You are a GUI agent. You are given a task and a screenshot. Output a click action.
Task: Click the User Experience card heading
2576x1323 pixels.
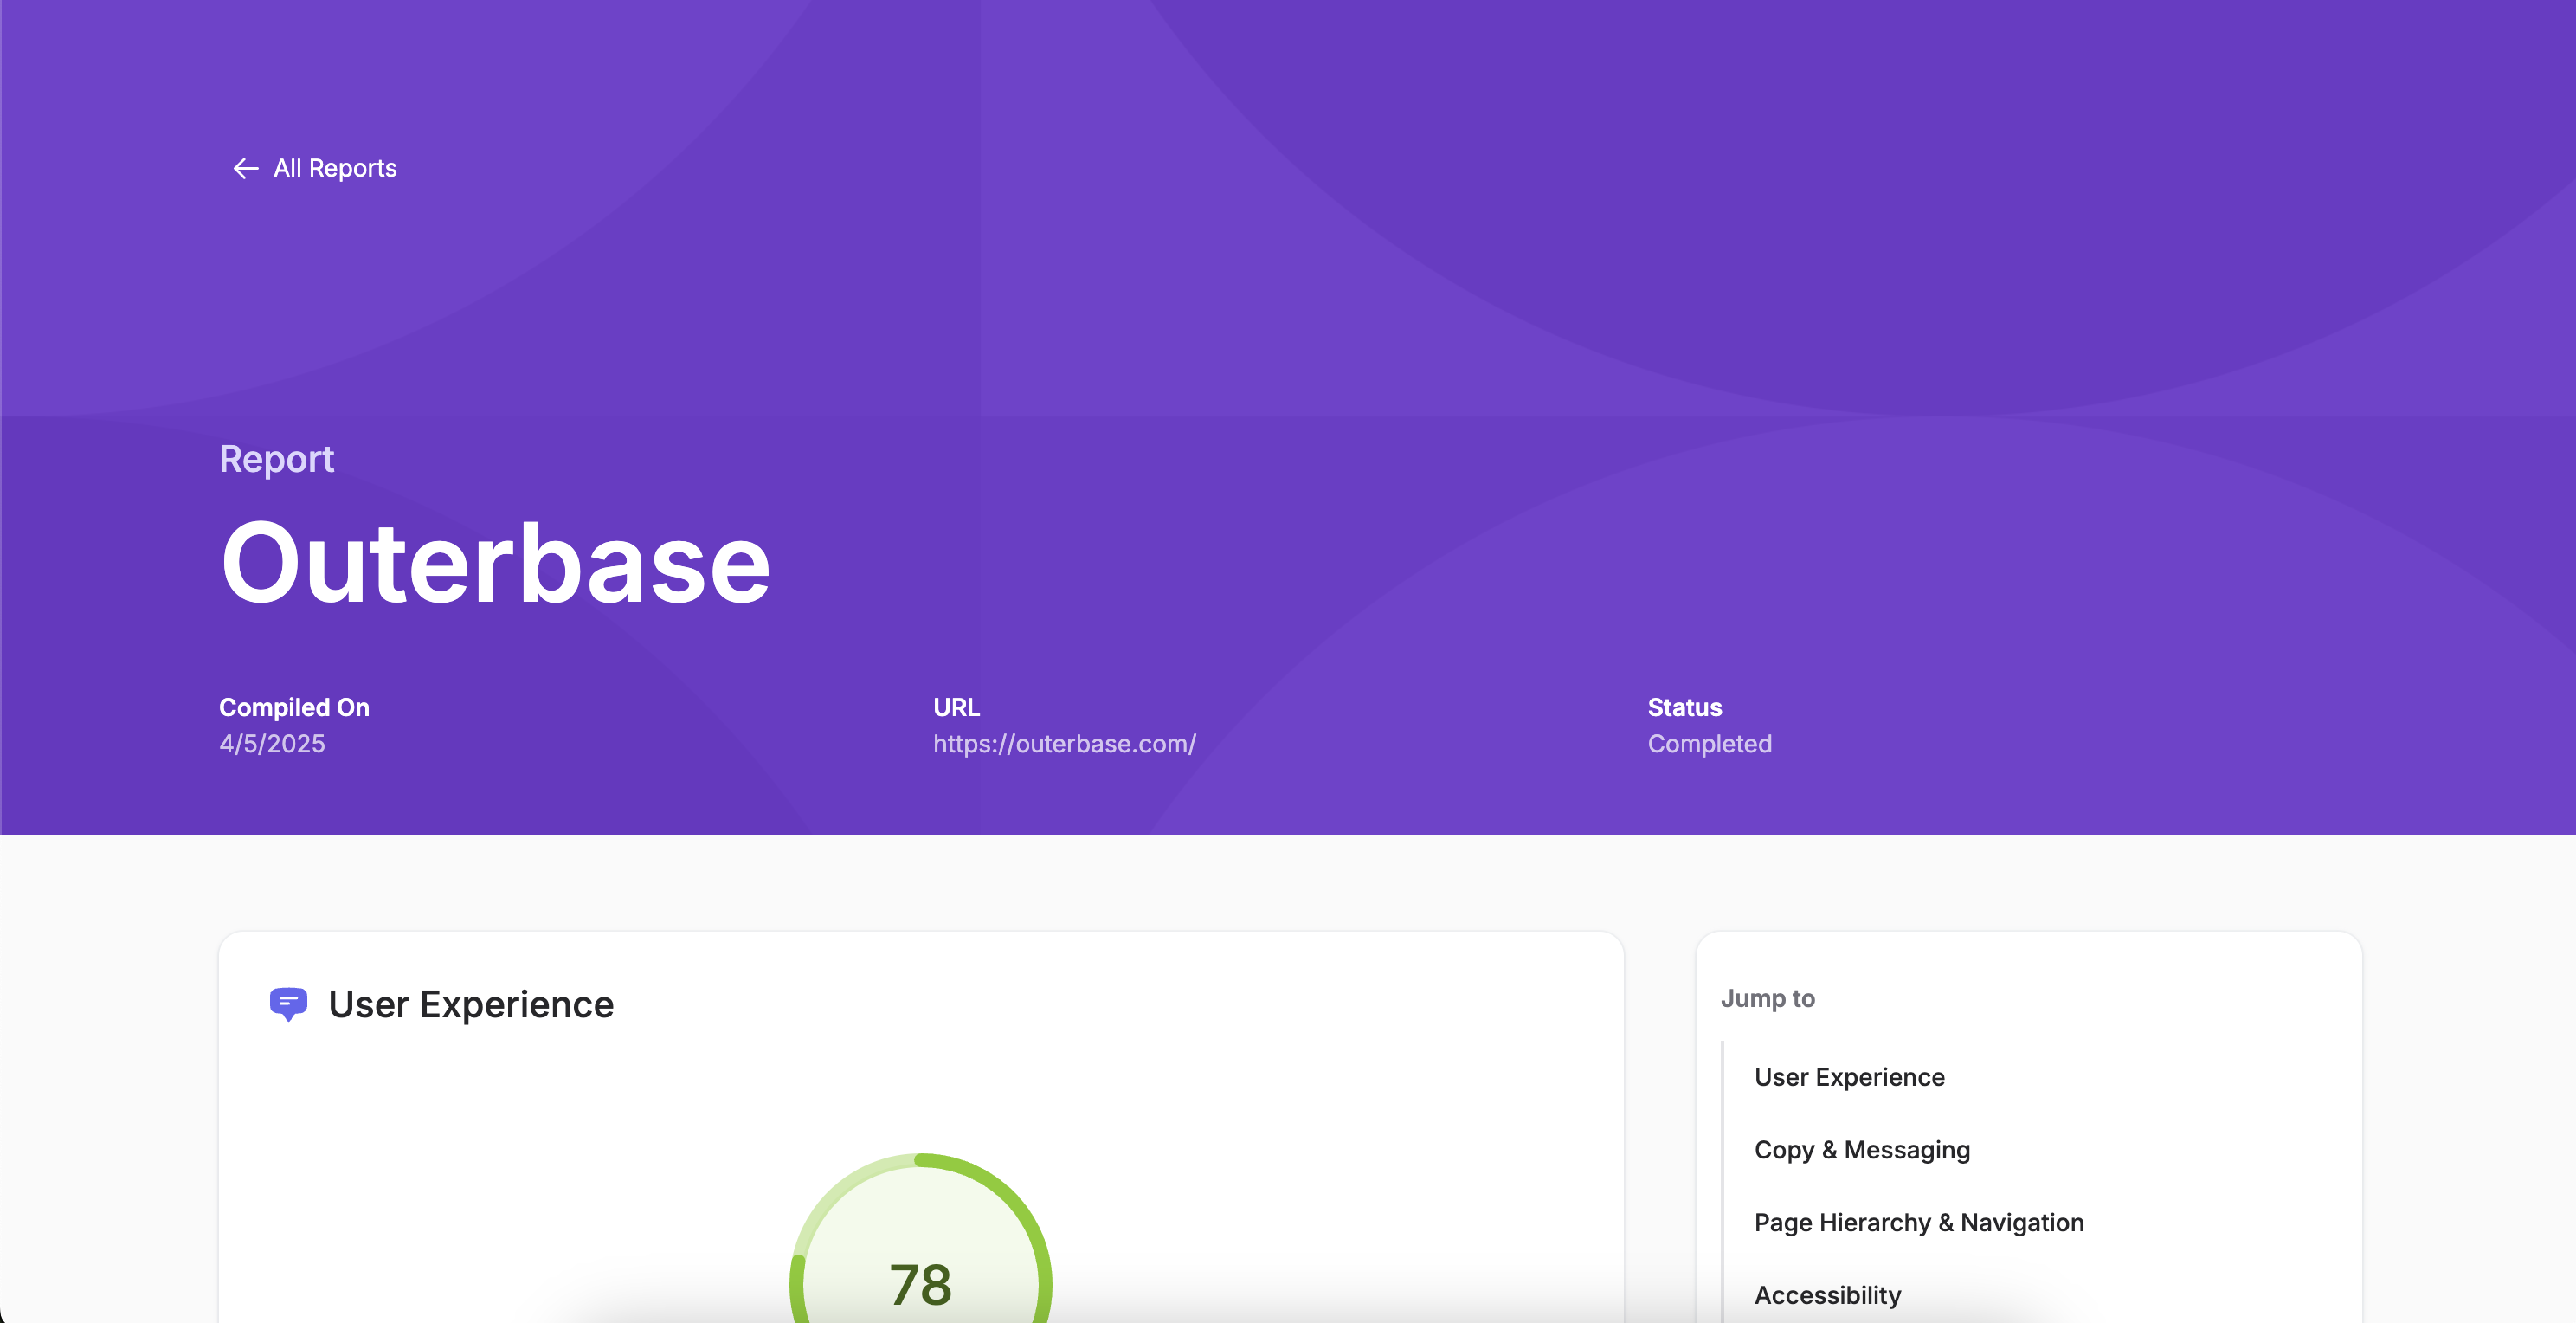coord(471,1004)
